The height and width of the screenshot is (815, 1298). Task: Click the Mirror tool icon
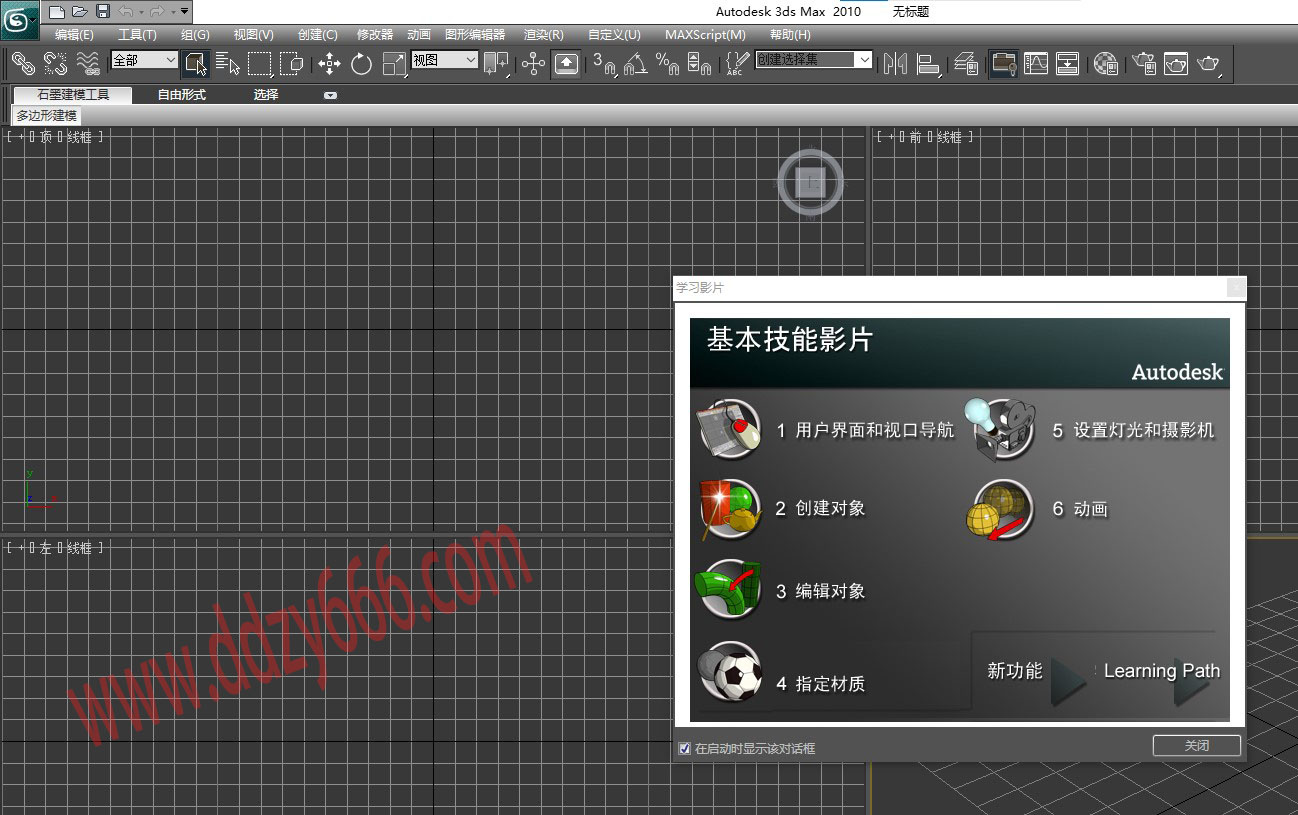tap(896, 64)
